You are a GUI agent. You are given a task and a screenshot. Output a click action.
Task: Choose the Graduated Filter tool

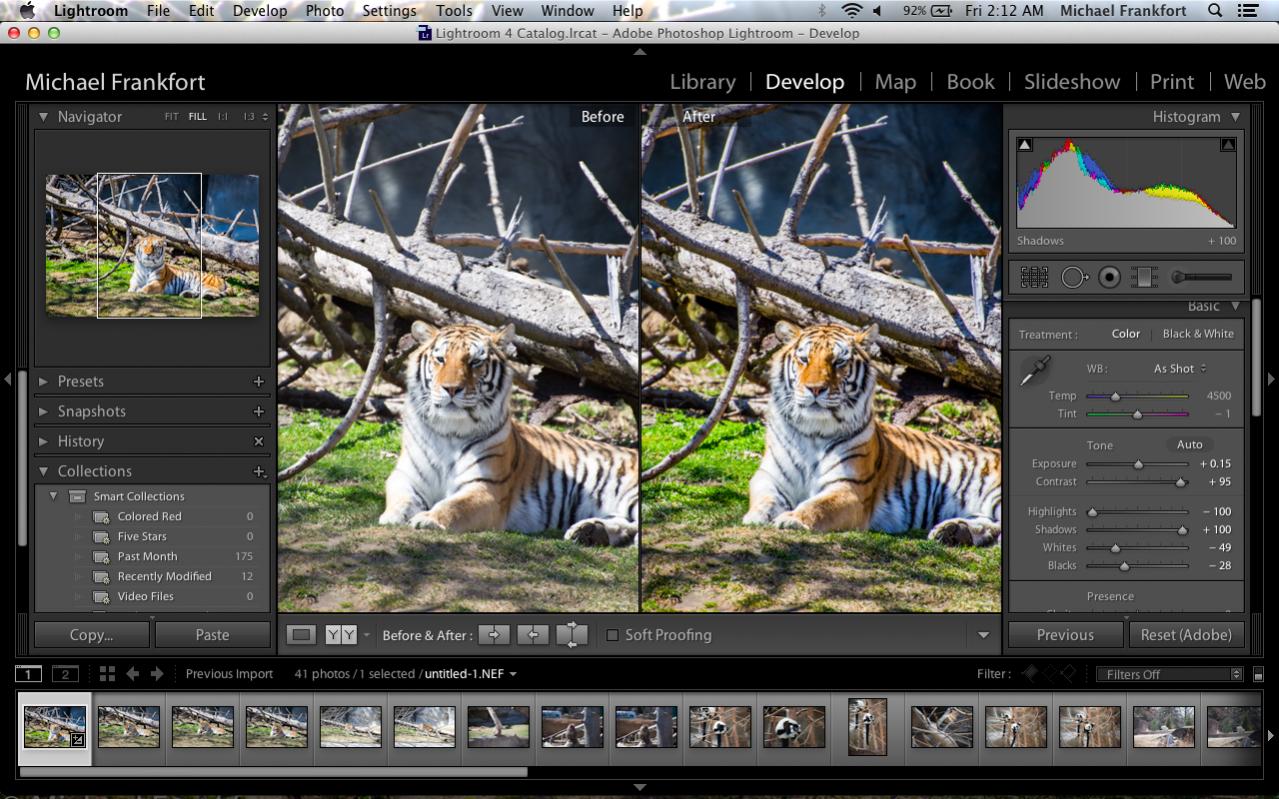[1143, 277]
